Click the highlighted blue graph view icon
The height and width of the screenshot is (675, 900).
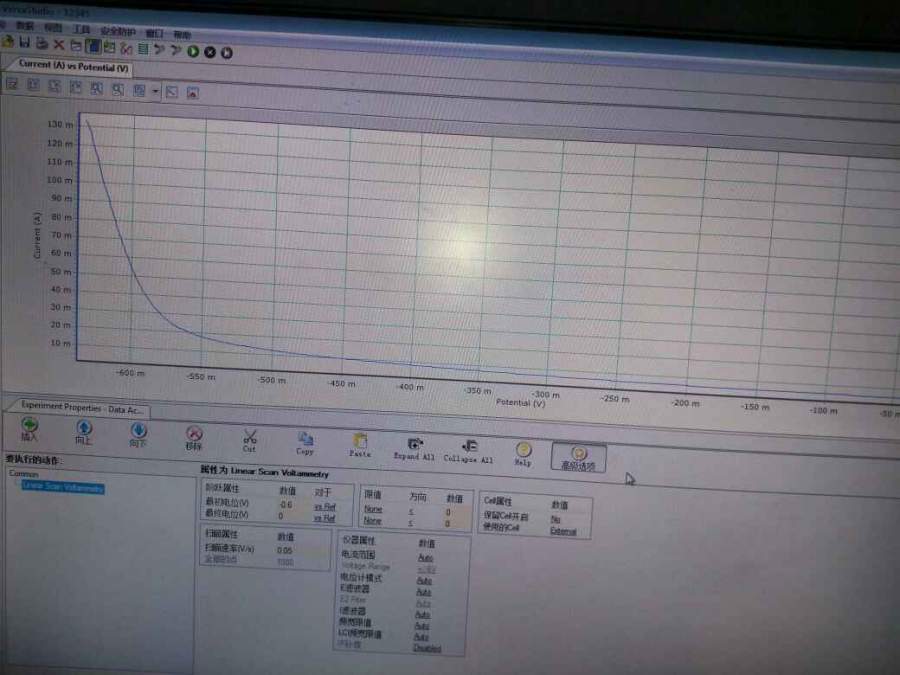pos(92,46)
